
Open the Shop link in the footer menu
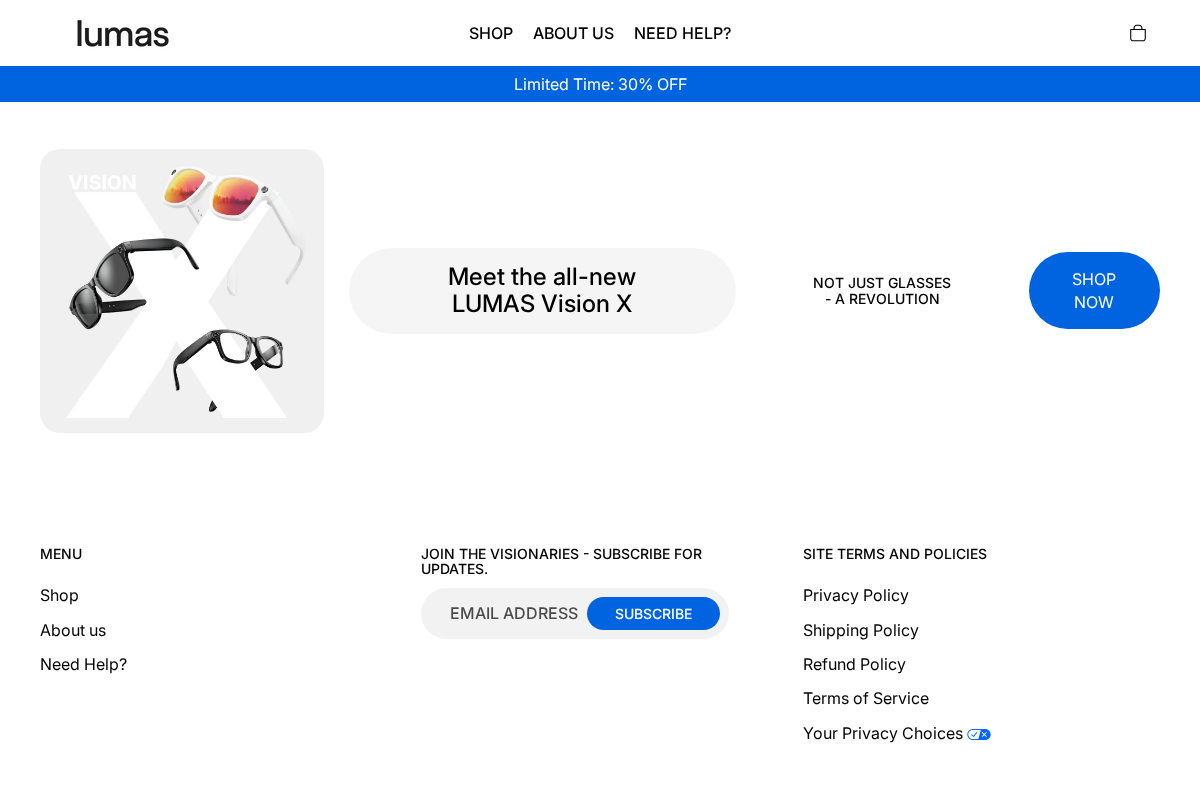point(59,595)
